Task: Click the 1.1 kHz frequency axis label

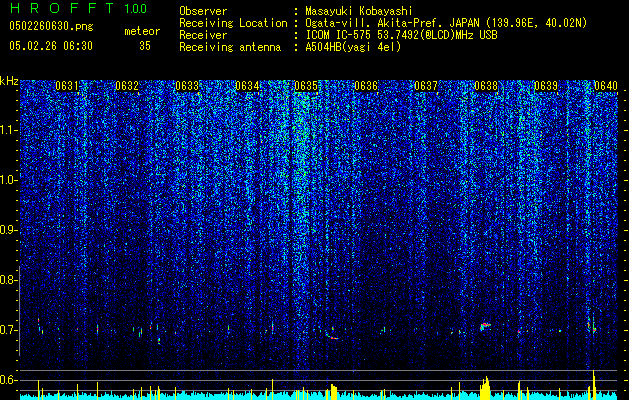Action: 9,130
